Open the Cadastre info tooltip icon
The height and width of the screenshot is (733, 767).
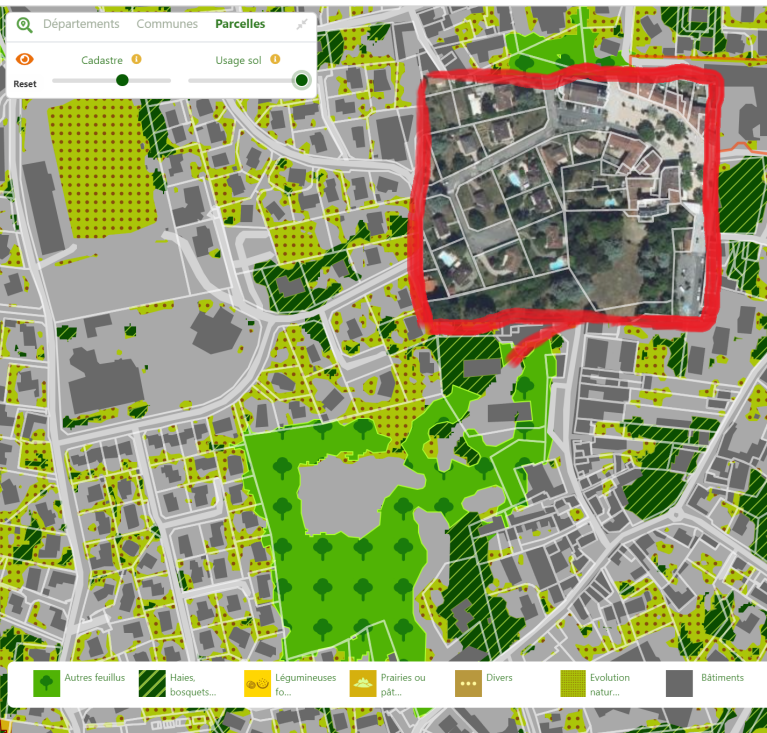137,60
